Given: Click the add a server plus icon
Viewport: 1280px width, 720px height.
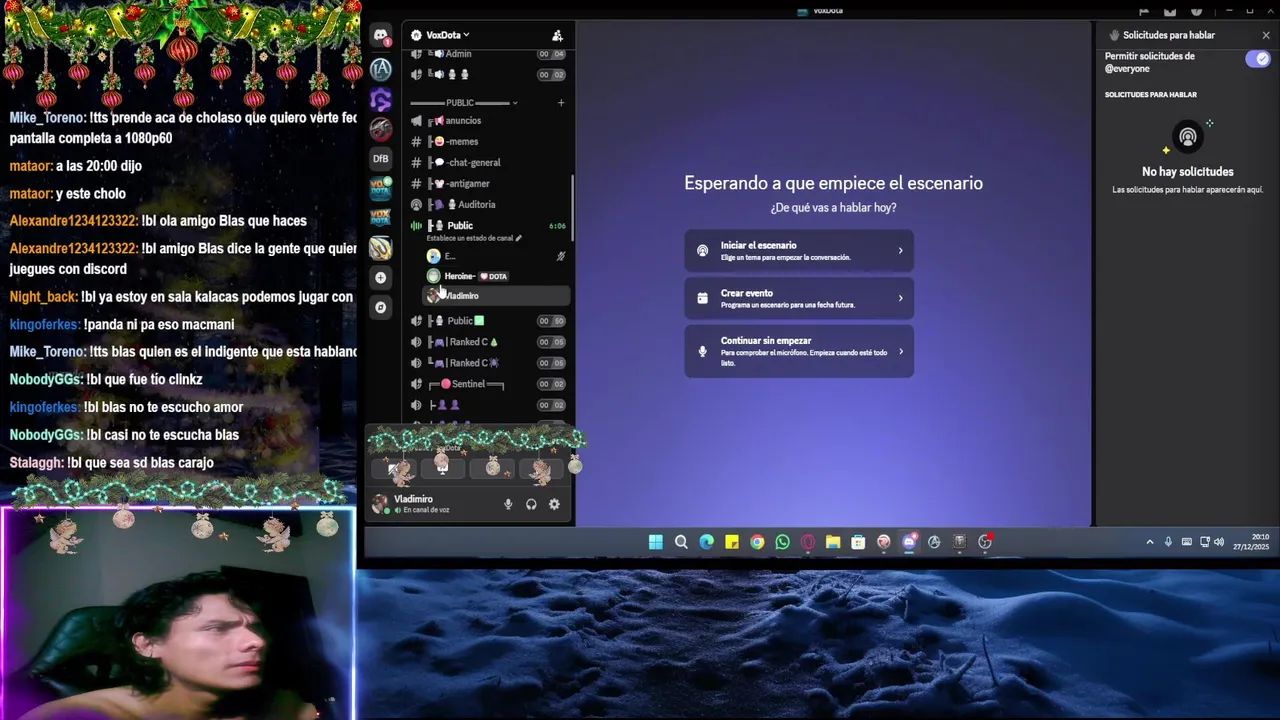Looking at the screenshot, I should point(381,277).
